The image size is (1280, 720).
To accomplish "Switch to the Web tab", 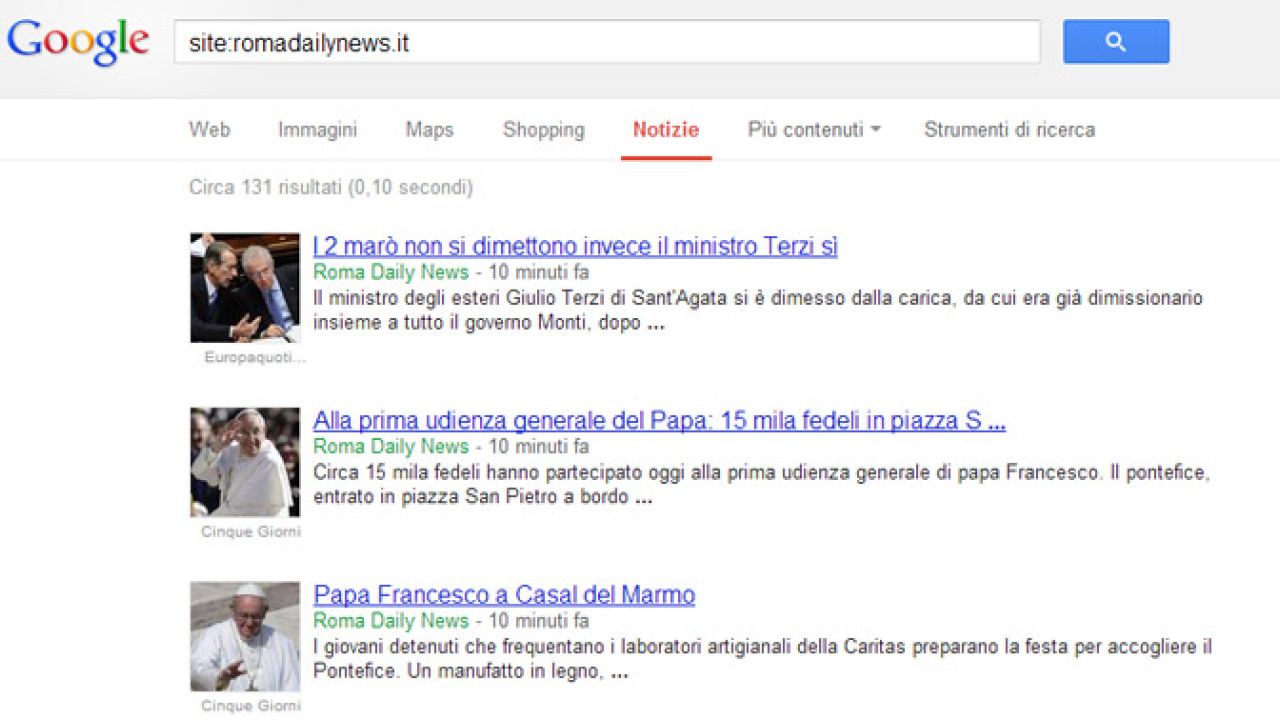I will tap(209, 130).
